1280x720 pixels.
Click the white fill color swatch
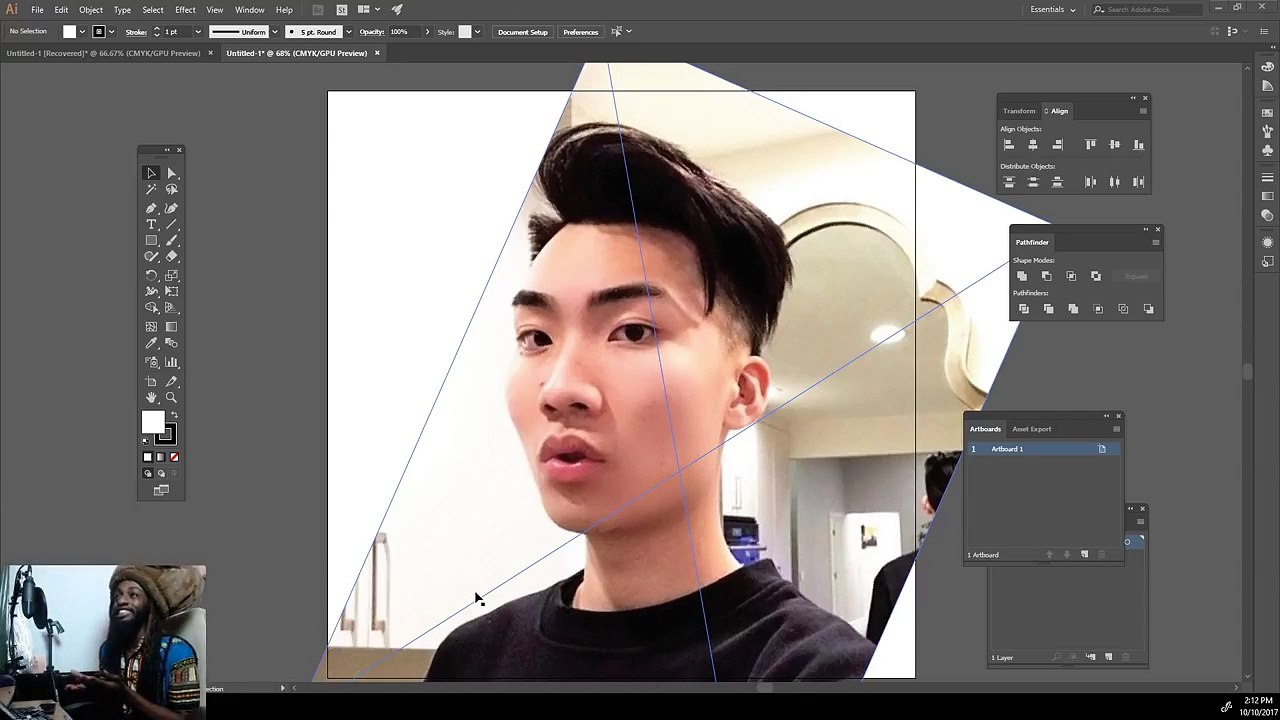(x=153, y=422)
